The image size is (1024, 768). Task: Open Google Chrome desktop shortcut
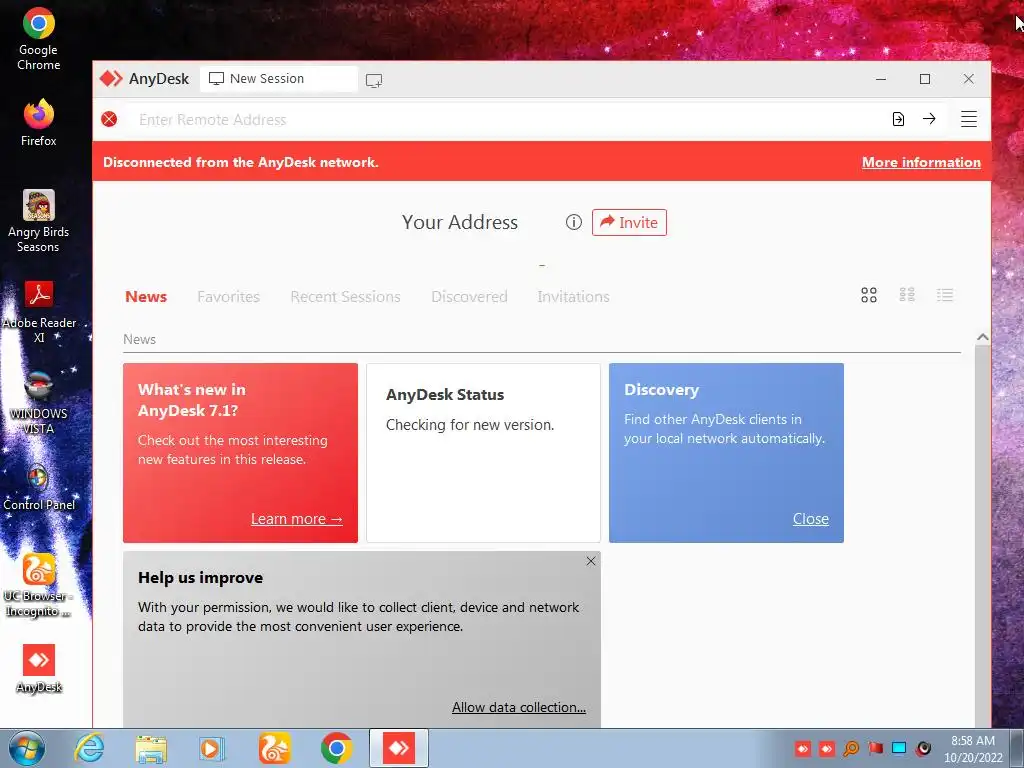pos(39,39)
